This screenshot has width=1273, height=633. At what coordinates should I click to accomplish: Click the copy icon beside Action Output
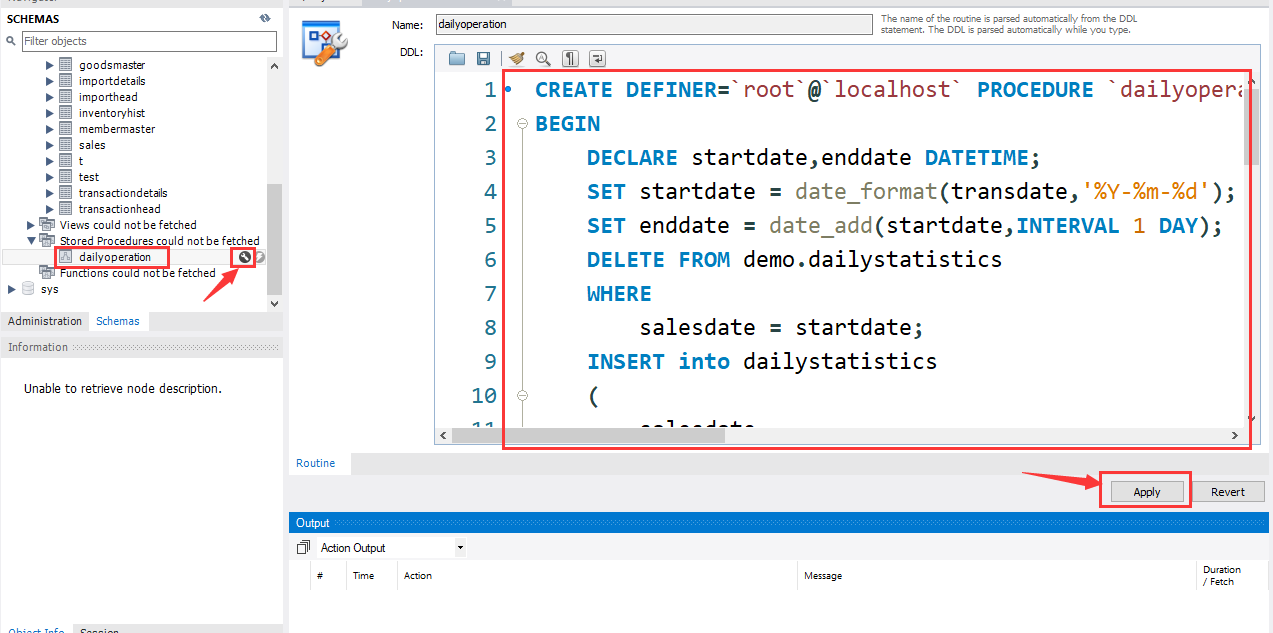point(304,548)
